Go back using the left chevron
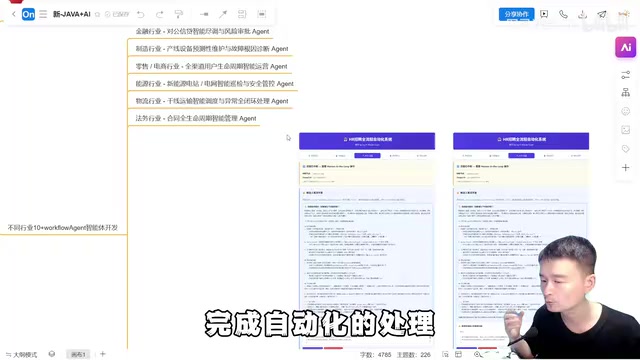Image resolution: width=640 pixels, height=360 pixels. 14,14
